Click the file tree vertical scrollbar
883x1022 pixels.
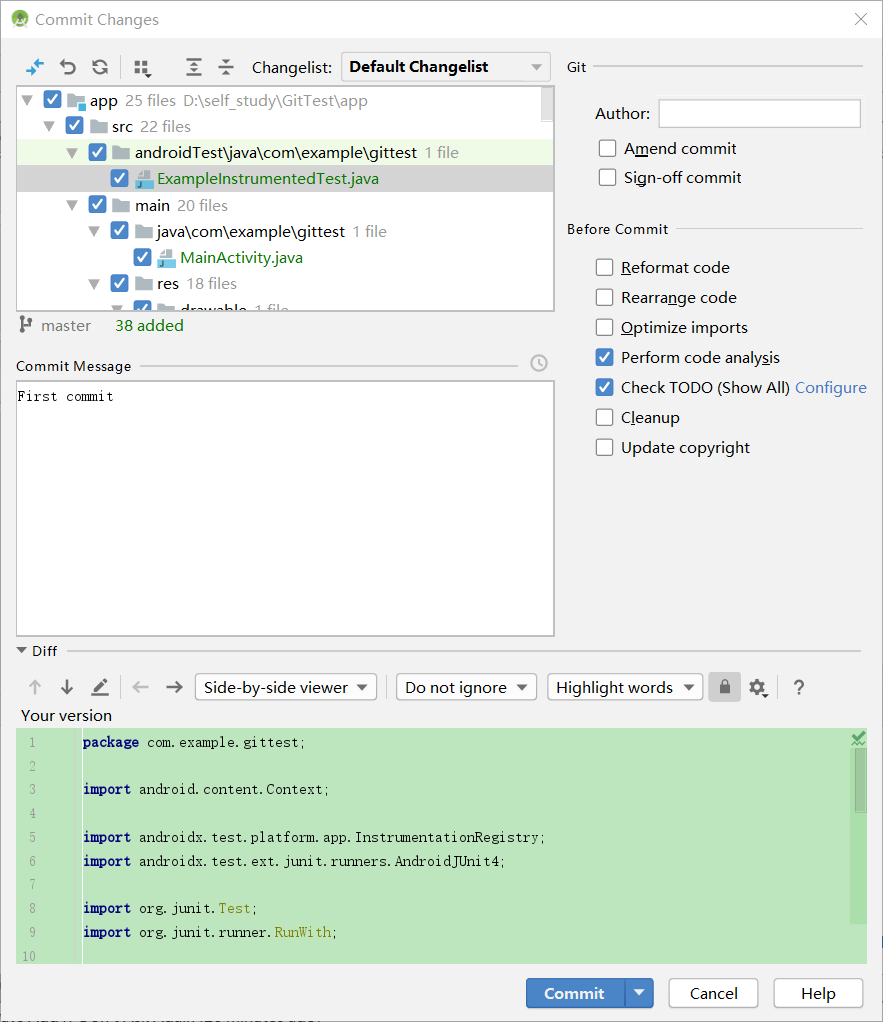pos(547,104)
